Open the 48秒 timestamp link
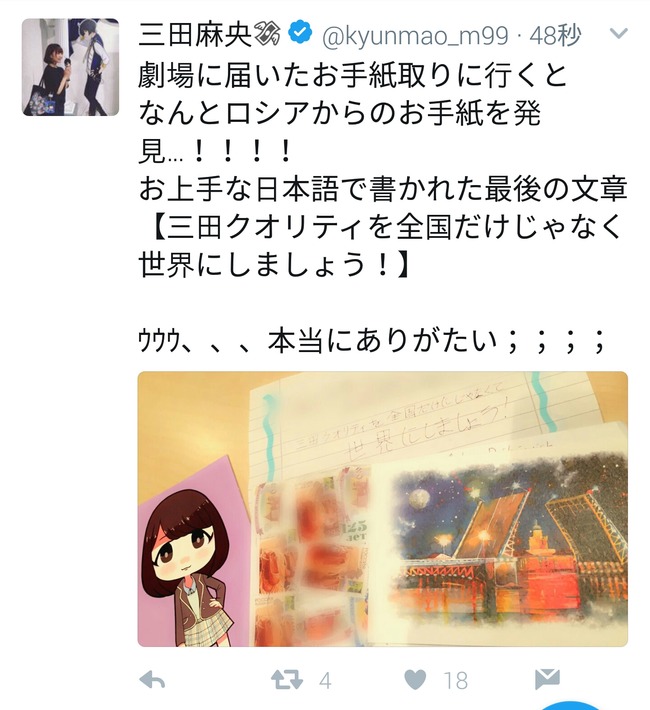Viewport: 650px width, 710px height. point(555,35)
